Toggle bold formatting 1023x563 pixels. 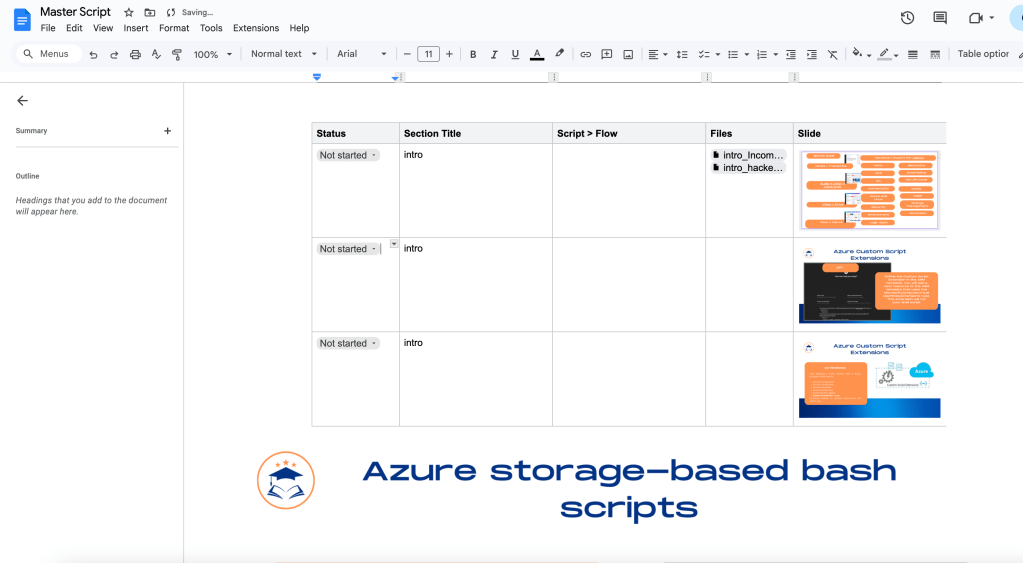(x=473, y=55)
